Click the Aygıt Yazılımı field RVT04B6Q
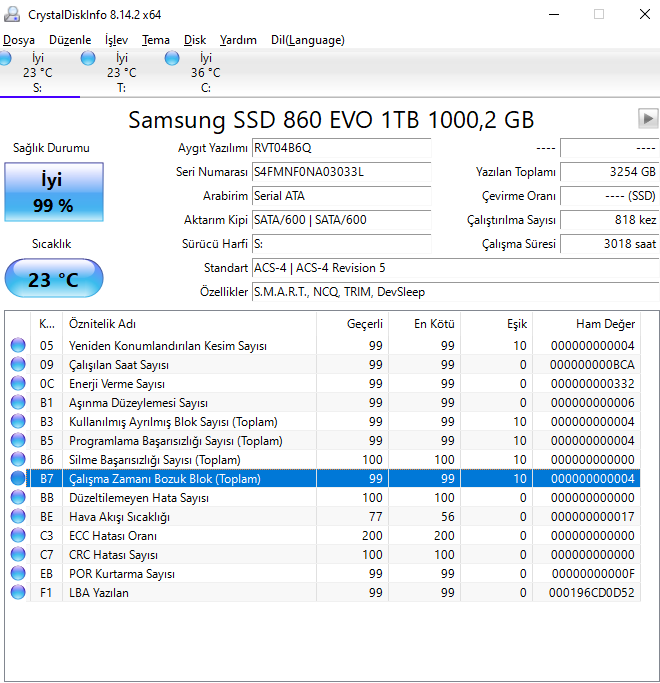This screenshot has height=683, width=660. tap(342, 148)
